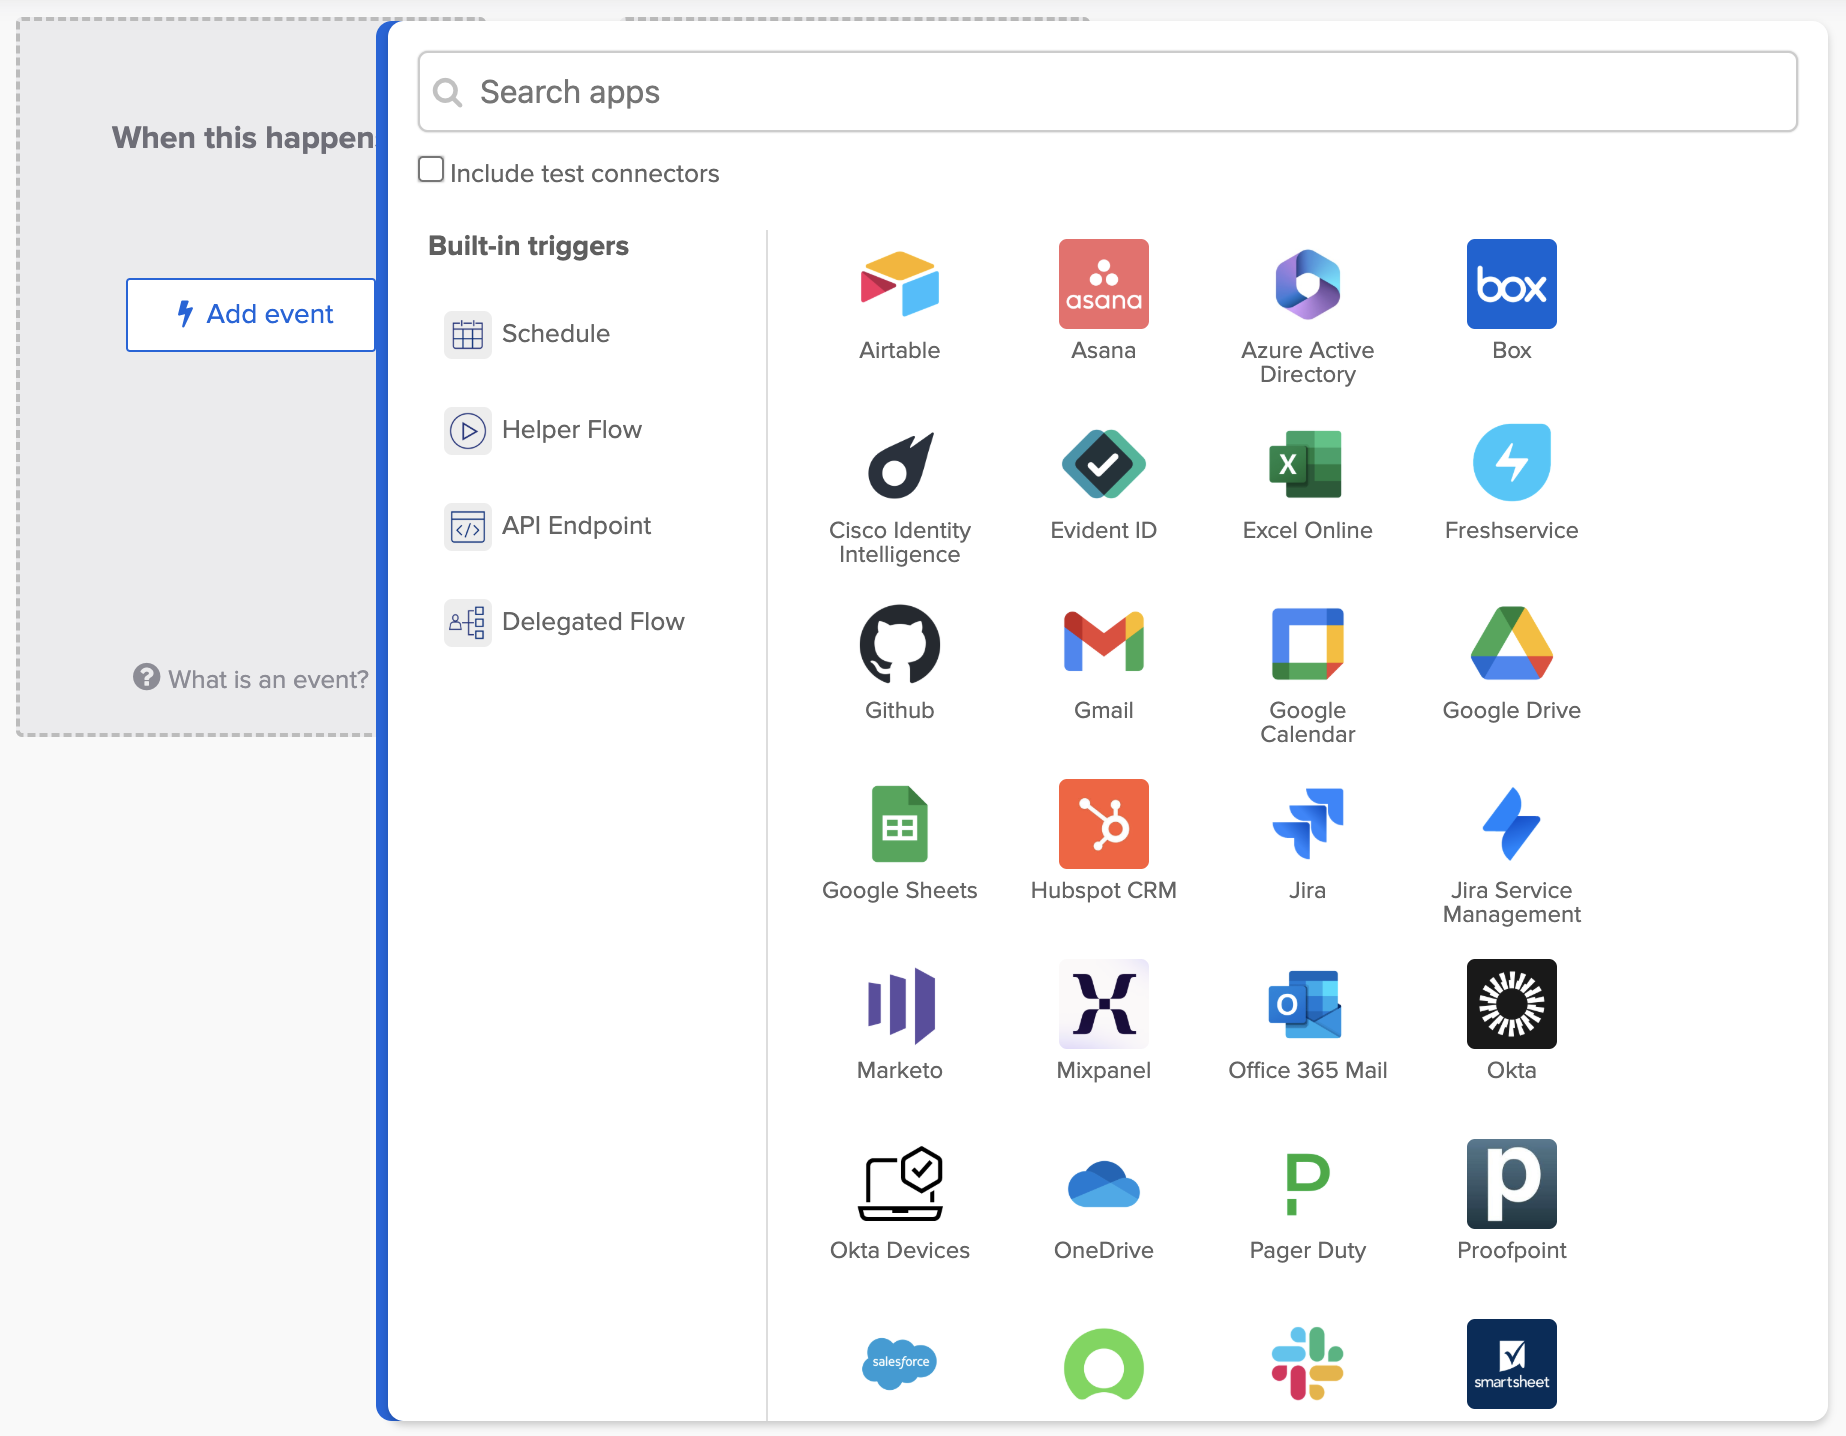Pick the Office 365 Mail connector

[1307, 1004]
